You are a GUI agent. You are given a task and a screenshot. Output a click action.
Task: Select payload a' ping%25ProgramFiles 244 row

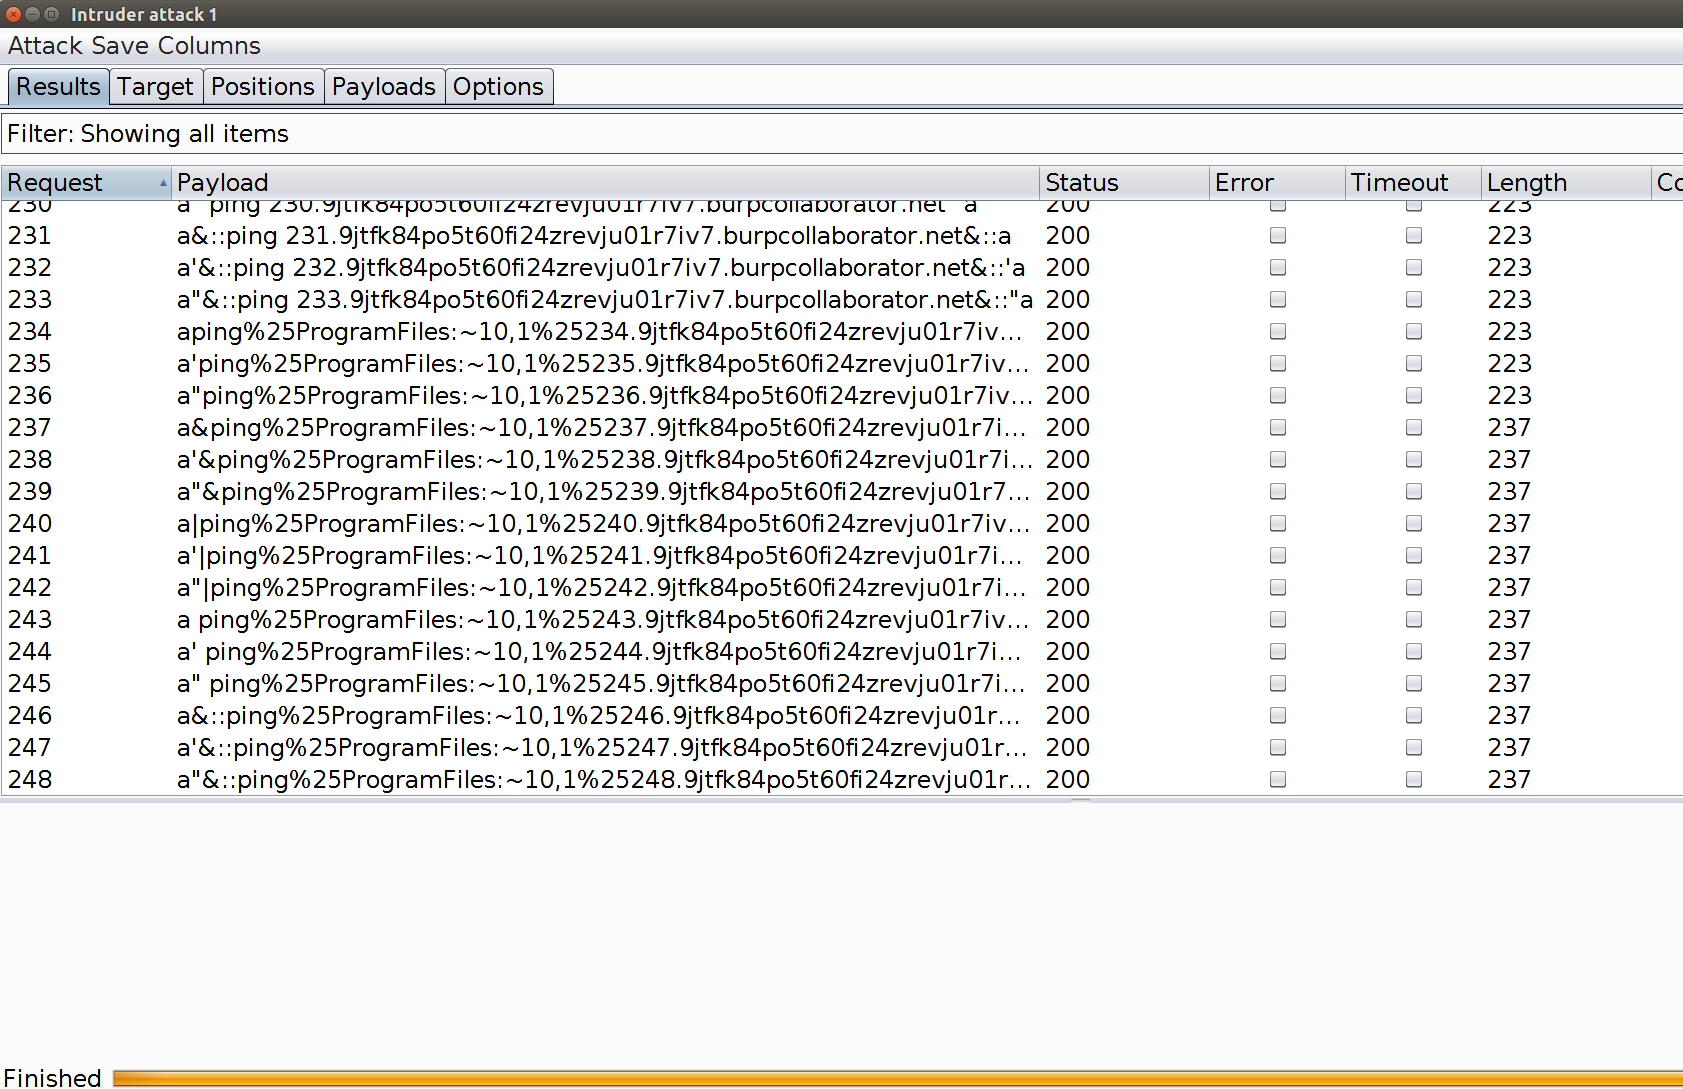(600, 651)
